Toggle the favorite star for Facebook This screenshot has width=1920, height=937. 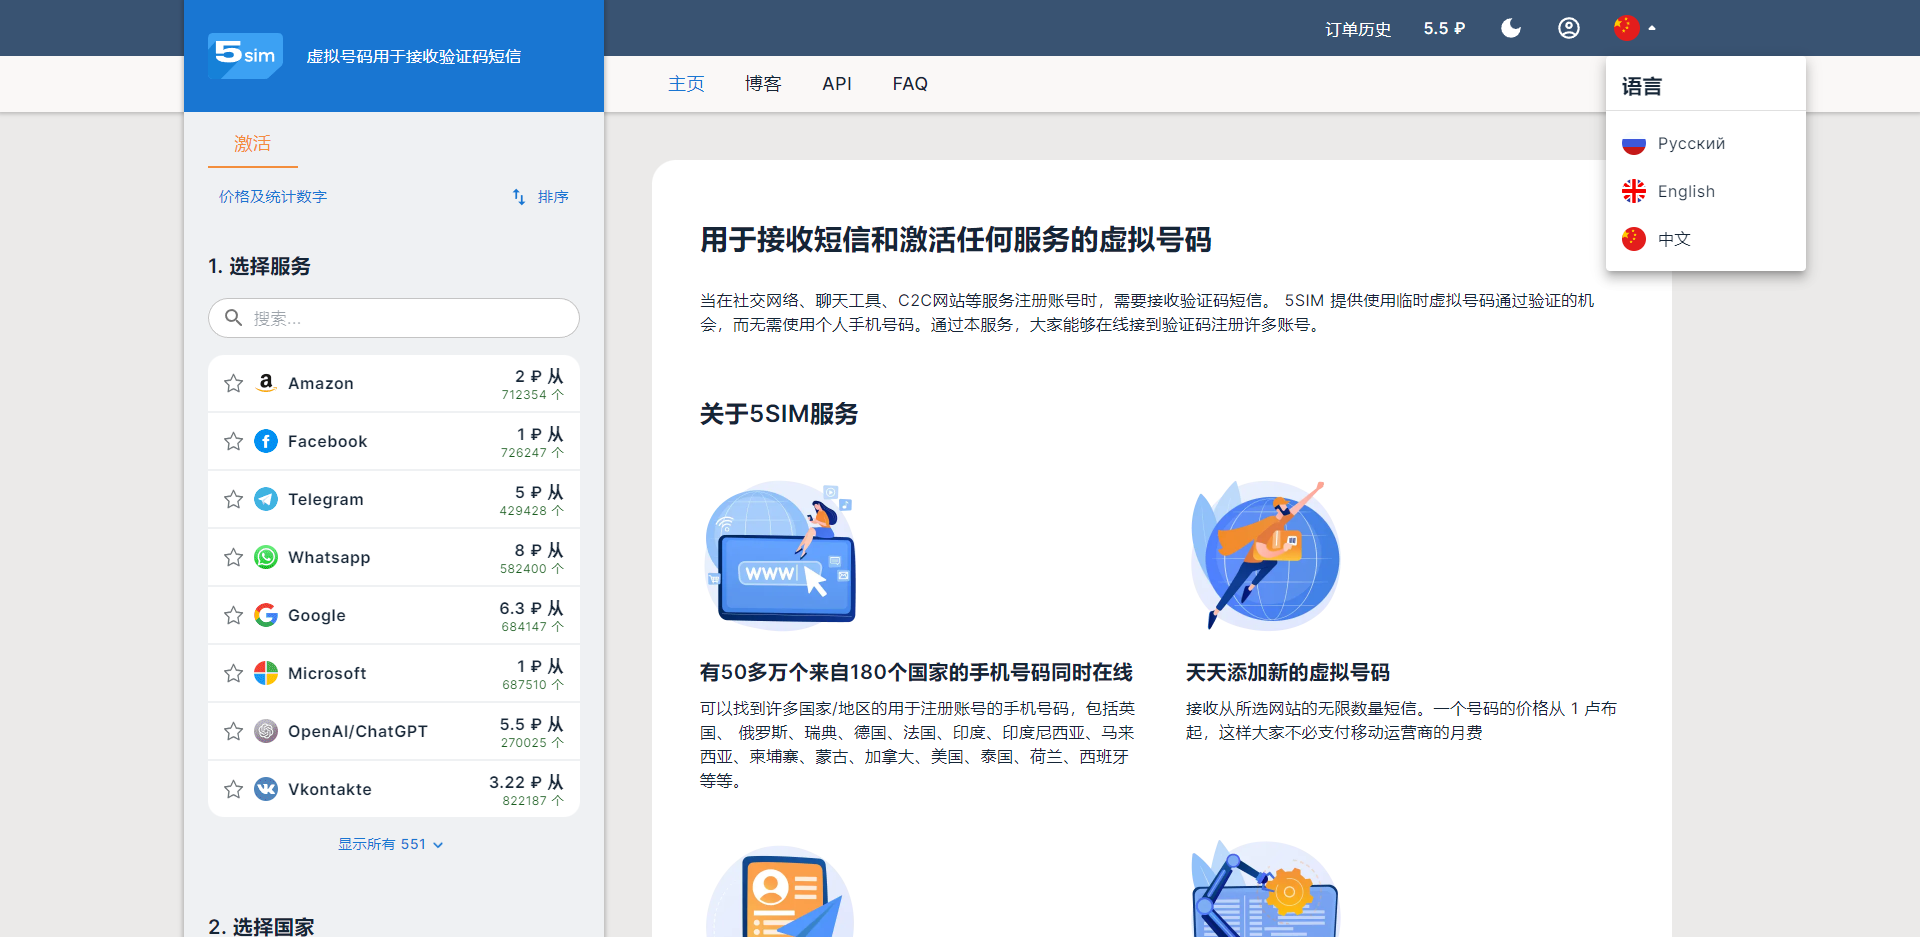(233, 441)
